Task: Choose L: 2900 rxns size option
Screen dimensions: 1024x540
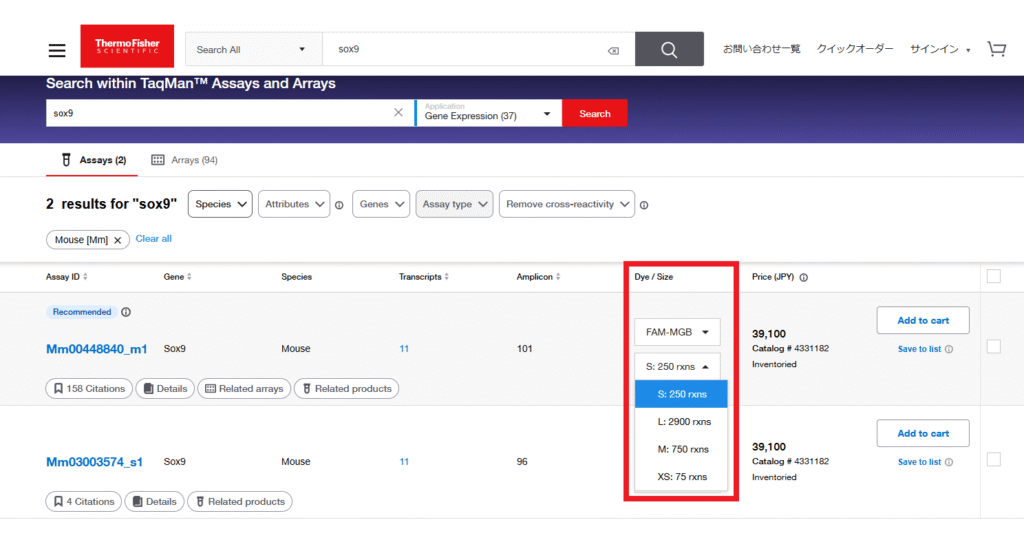Action: click(681, 422)
